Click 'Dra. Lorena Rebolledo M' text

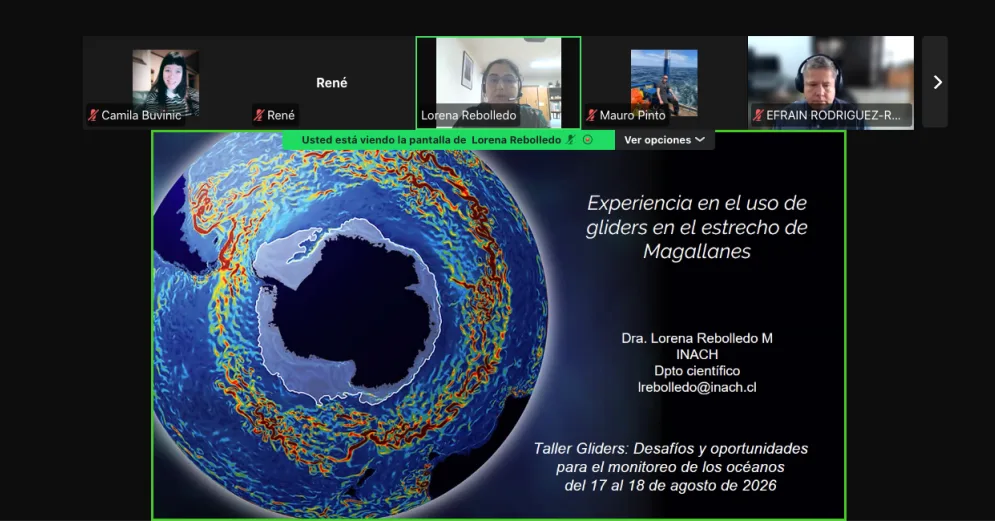(697, 338)
